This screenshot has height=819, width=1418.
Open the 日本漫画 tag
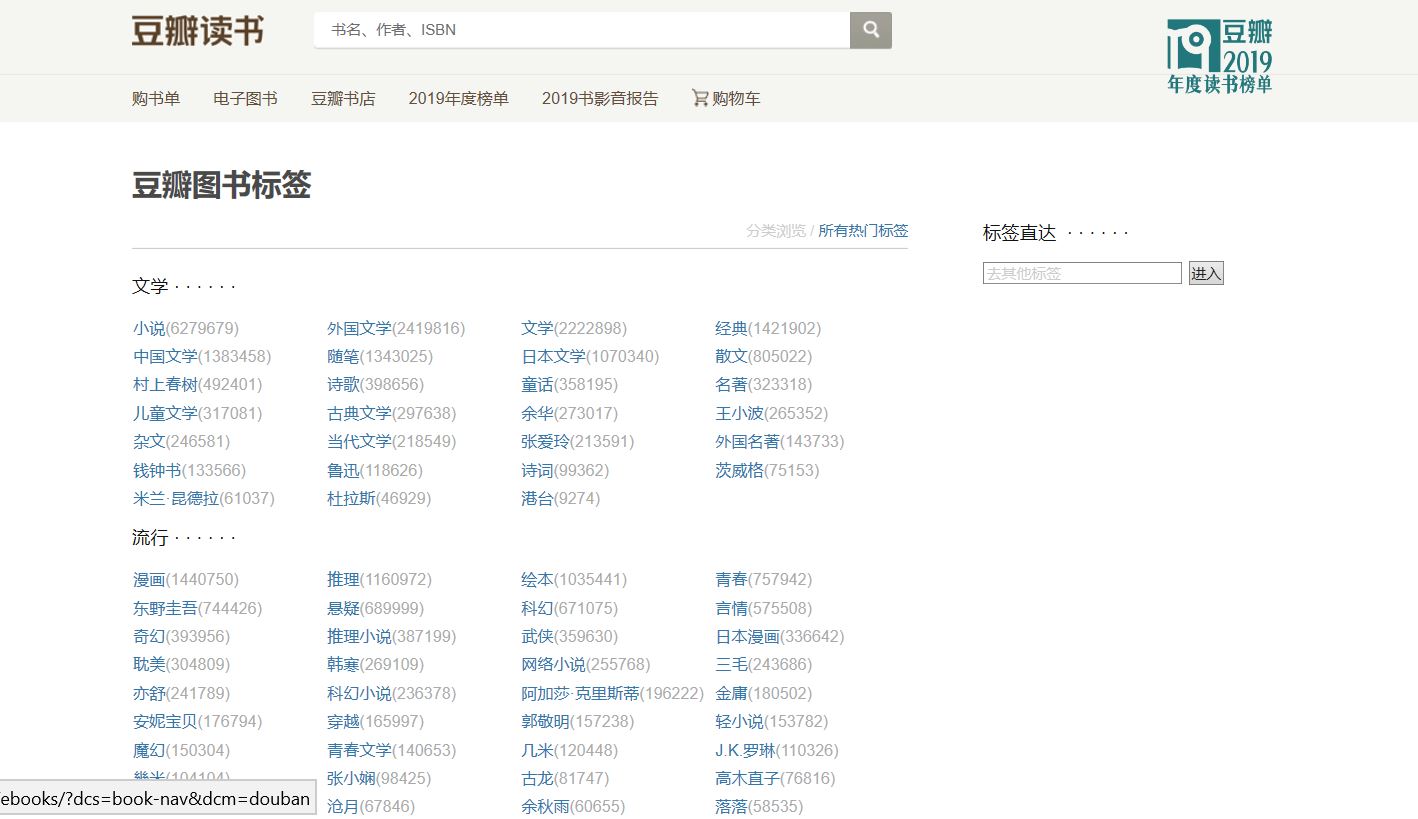click(x=747, y=636)
